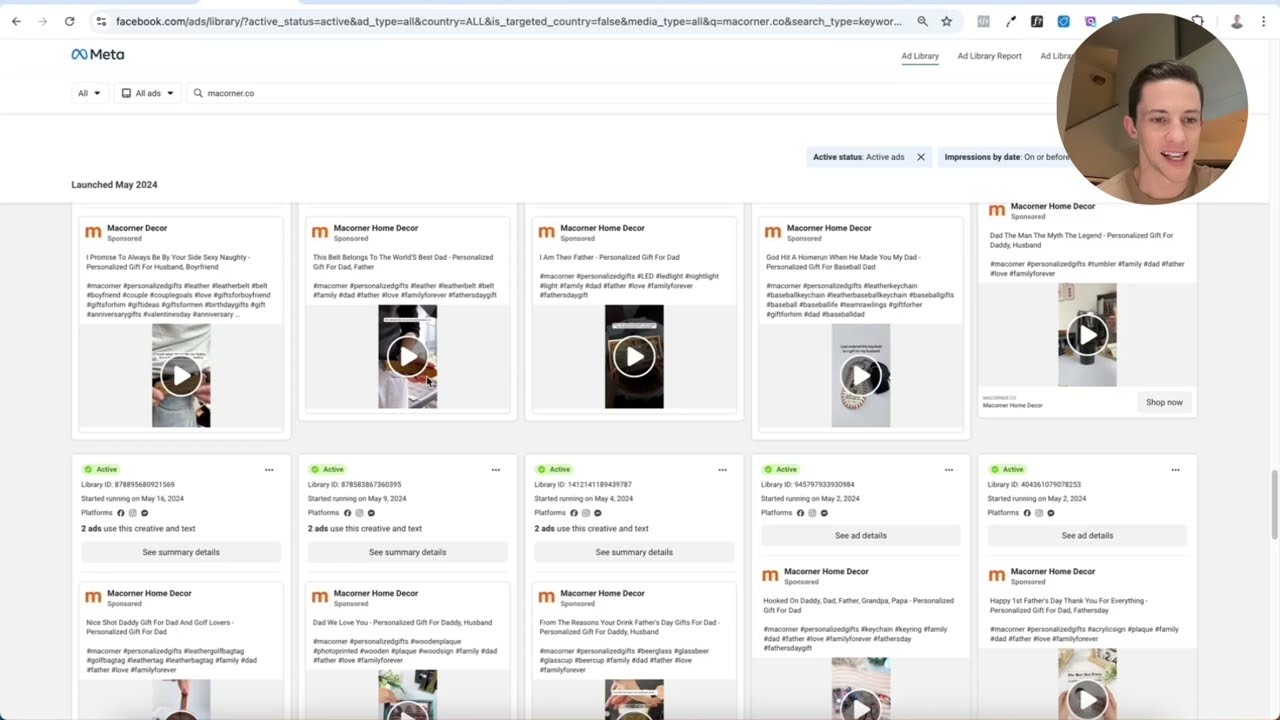
Task: Select the Facebook Ad Library URL in address bar
Action: tap(508, 21)
